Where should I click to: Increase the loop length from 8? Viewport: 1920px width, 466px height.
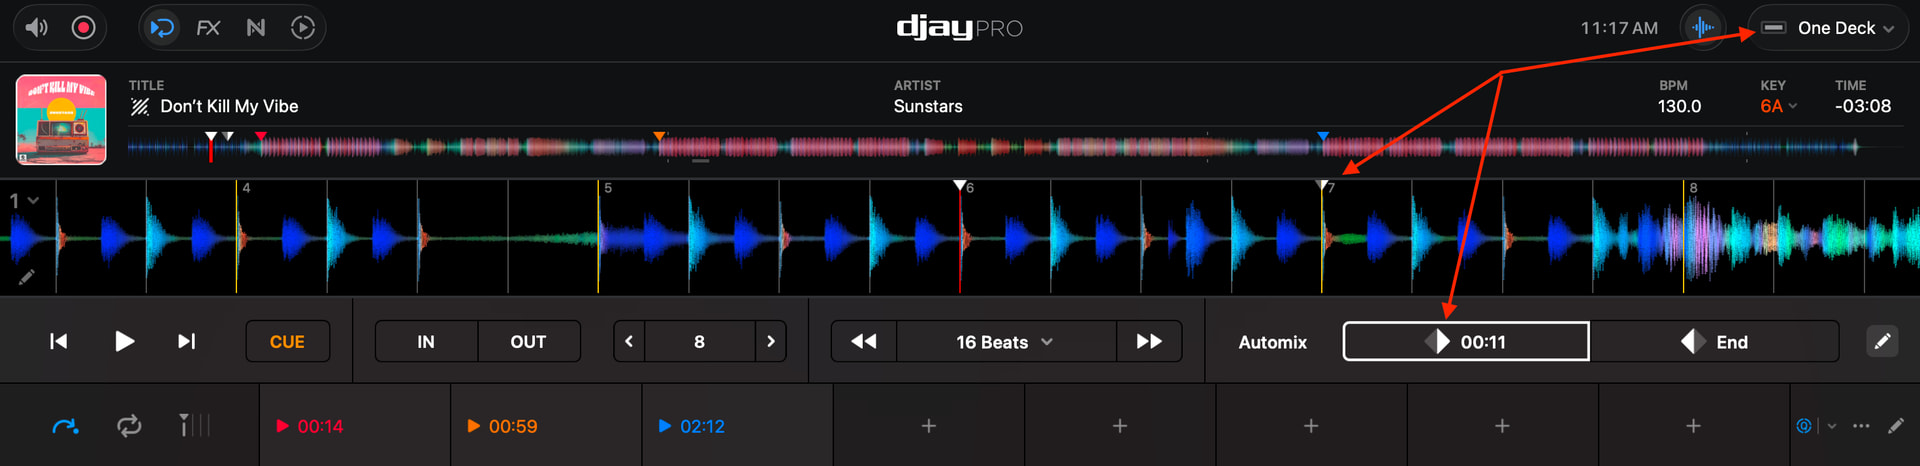770,342
